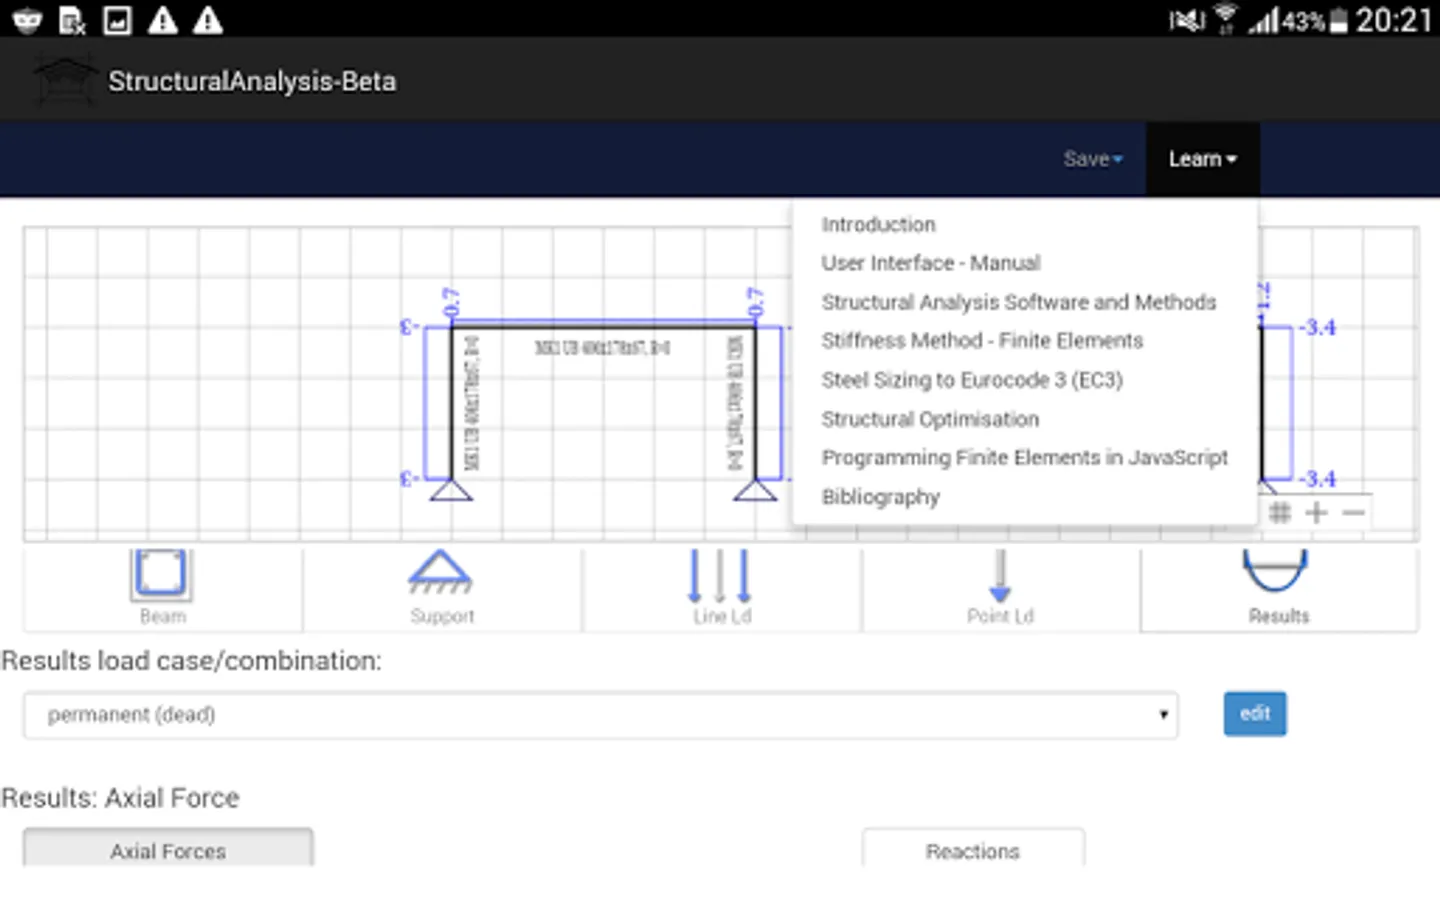Click the left pinned support on the frame
1440x900 pixels.
(451, 490)
